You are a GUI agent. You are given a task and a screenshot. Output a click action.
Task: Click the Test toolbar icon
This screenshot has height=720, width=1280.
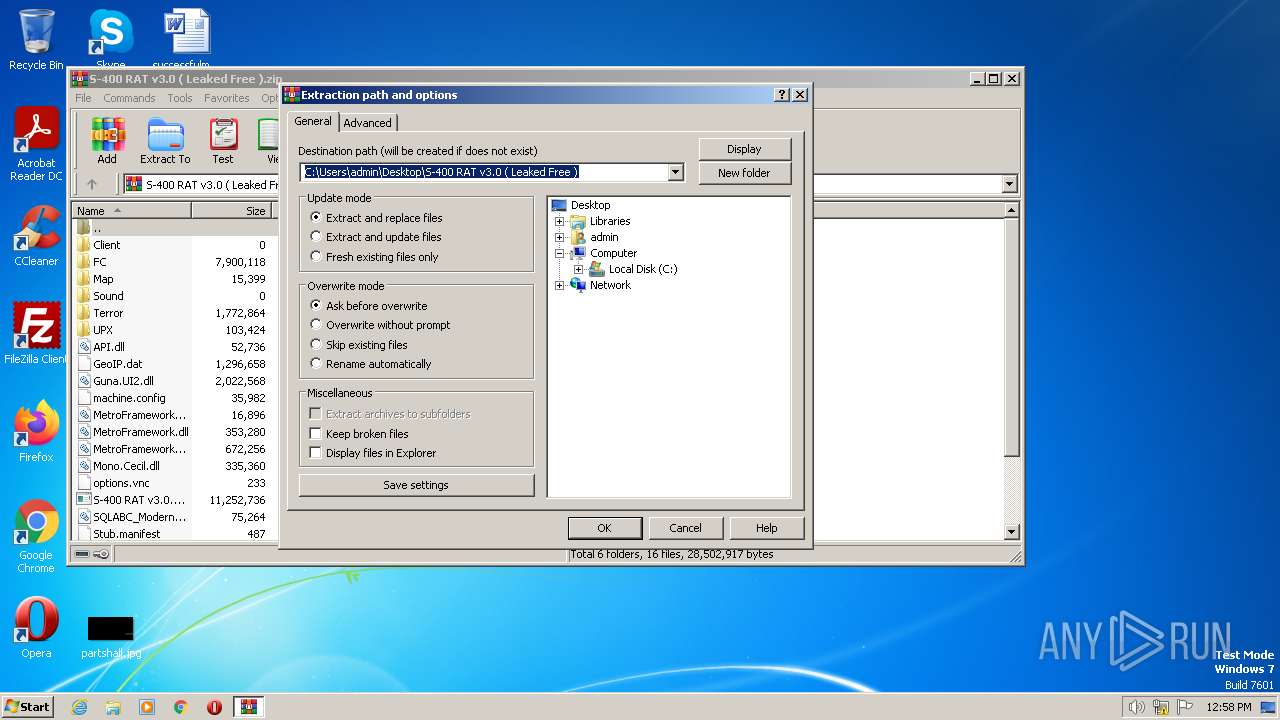click(223, 141)
